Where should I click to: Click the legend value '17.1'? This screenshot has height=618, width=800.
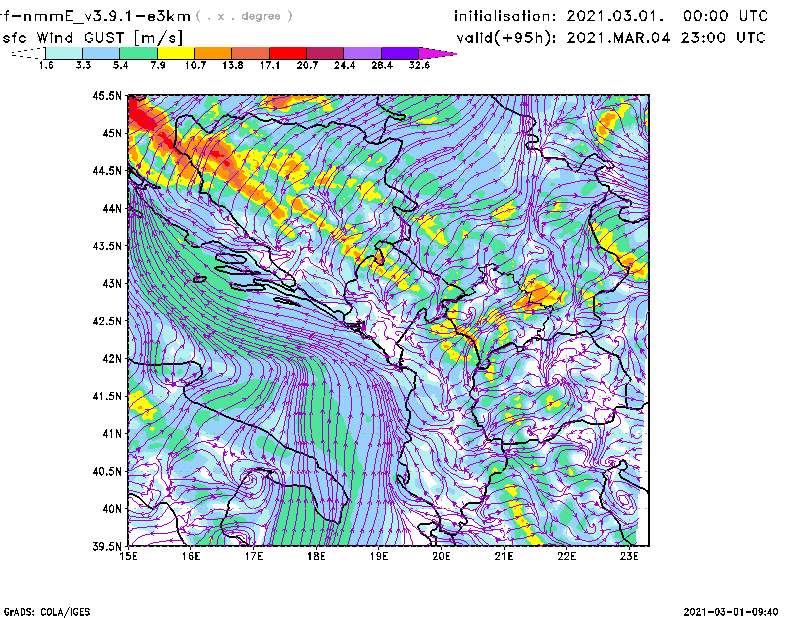pos(270,65)
